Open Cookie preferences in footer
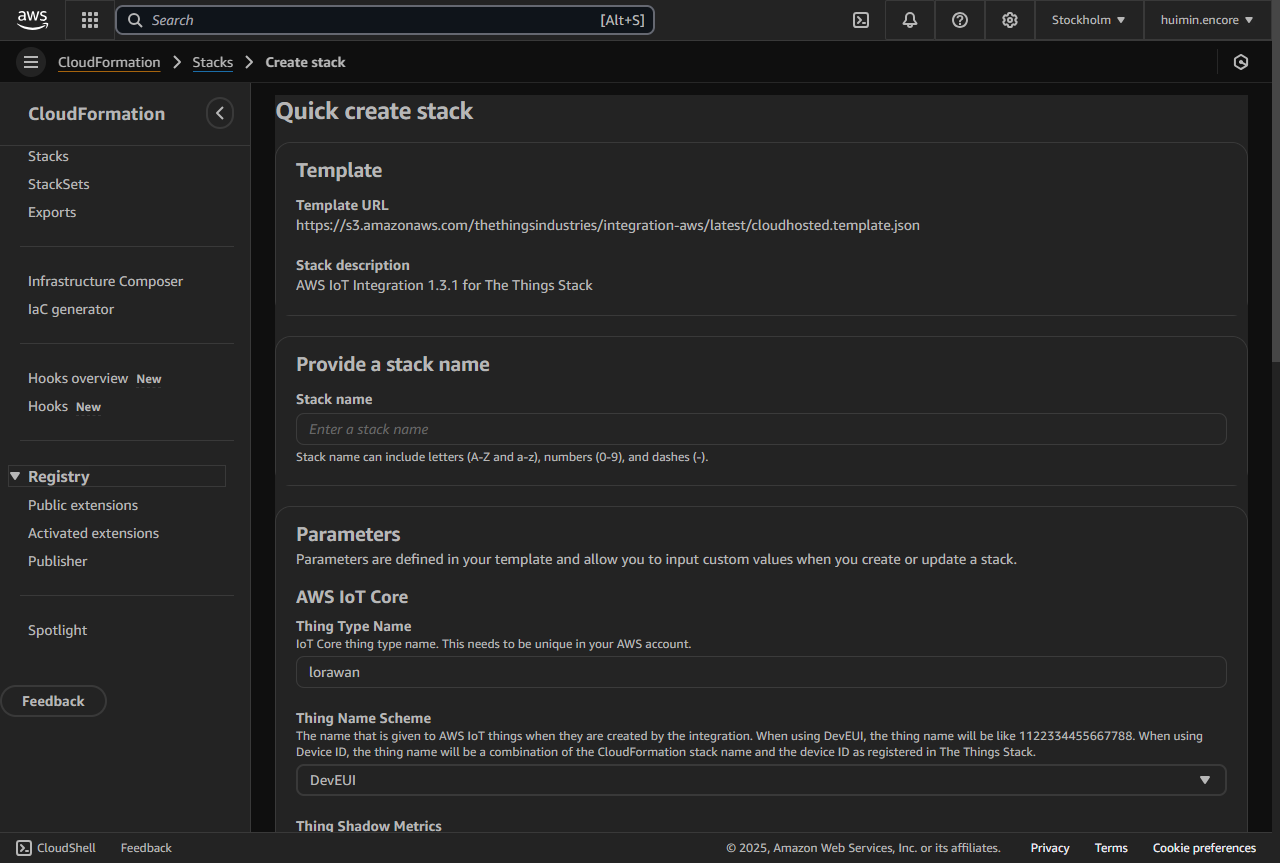The height and width of the screenshot is (863, 1280). [x=1204, y=848]
